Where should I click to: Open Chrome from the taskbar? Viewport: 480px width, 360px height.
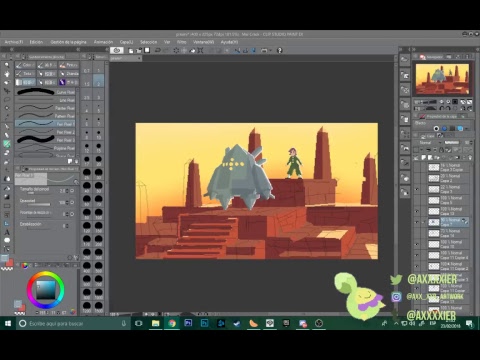click(x=172, y=323)
